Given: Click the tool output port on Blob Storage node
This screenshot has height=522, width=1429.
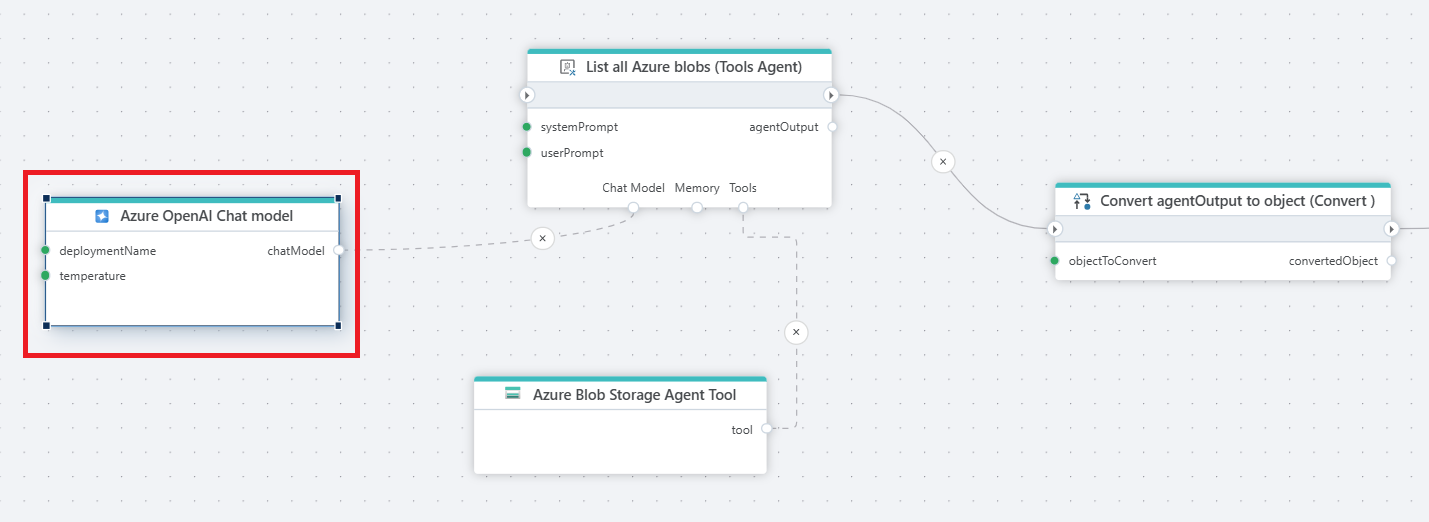Looking at the screenshot, I should tap(766, 429).
